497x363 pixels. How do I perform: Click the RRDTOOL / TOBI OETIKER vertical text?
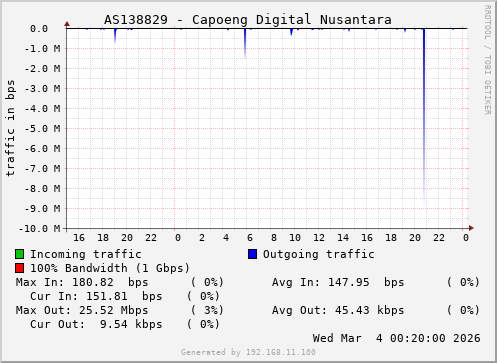(x=488, y=60)
